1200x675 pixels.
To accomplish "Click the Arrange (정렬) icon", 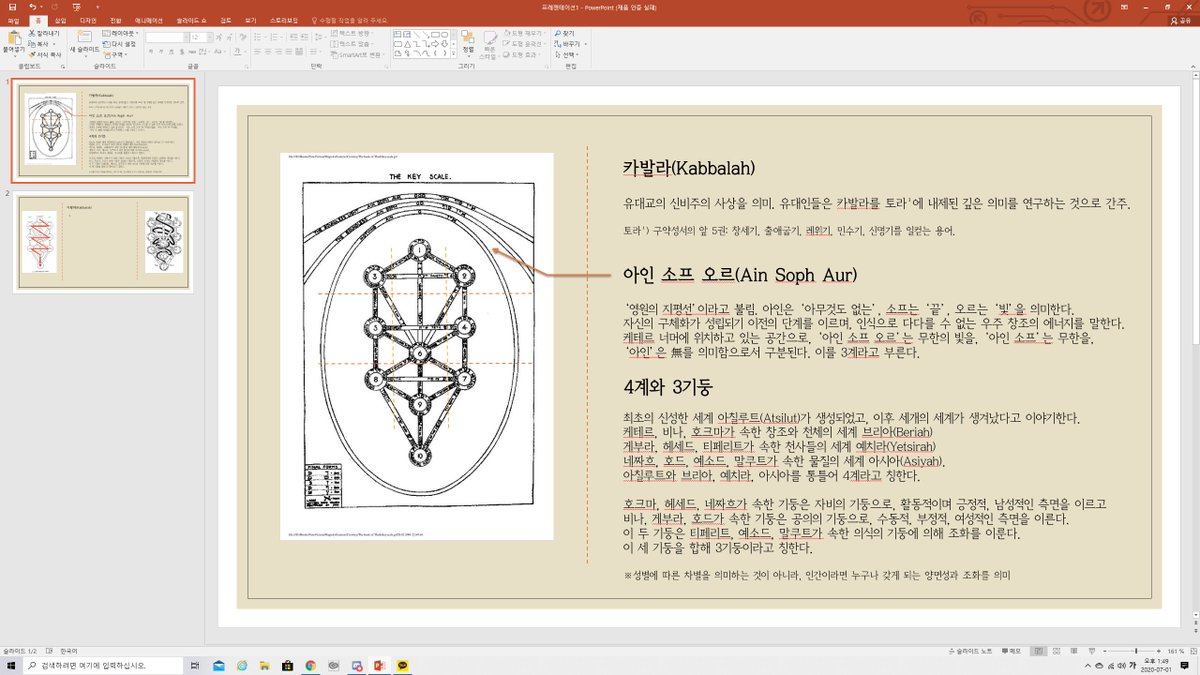I will pos(468,41).
